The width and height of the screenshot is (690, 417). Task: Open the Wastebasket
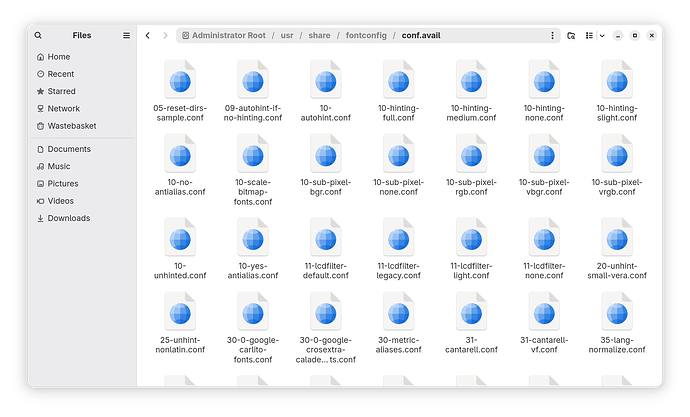[83, 126]
